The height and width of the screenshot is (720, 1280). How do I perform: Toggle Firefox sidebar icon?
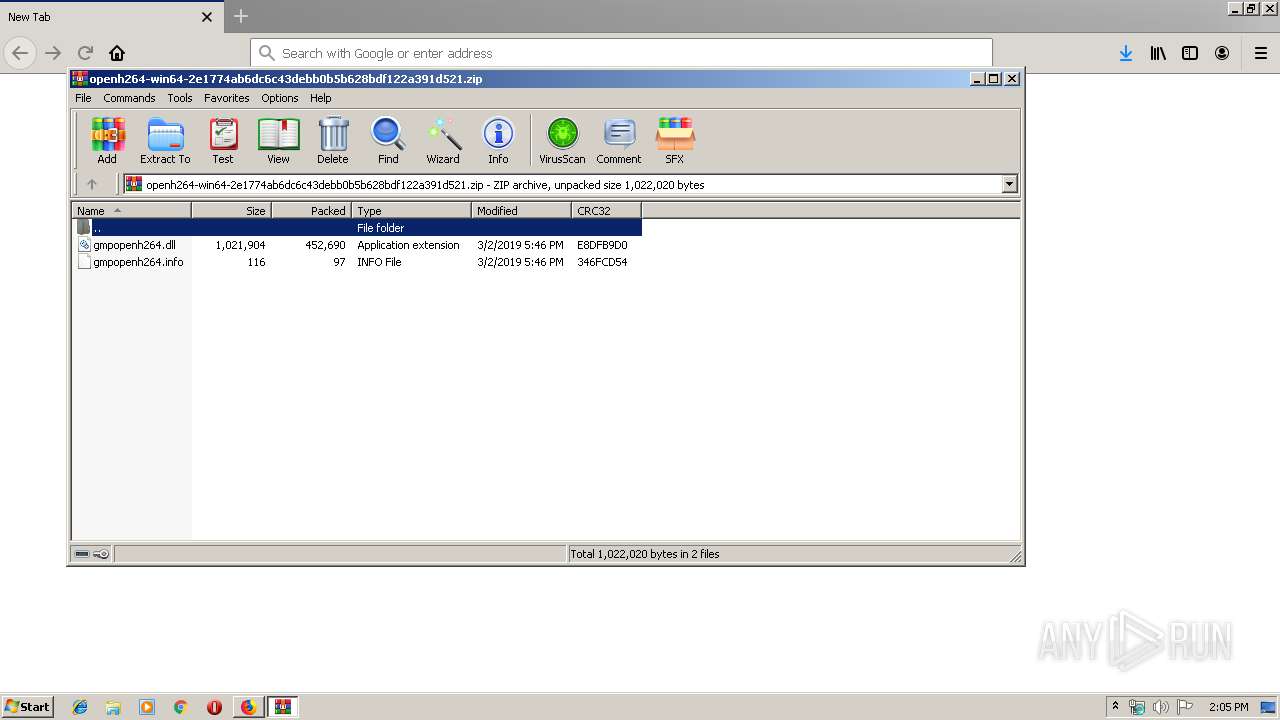[x=1190, y=53]
